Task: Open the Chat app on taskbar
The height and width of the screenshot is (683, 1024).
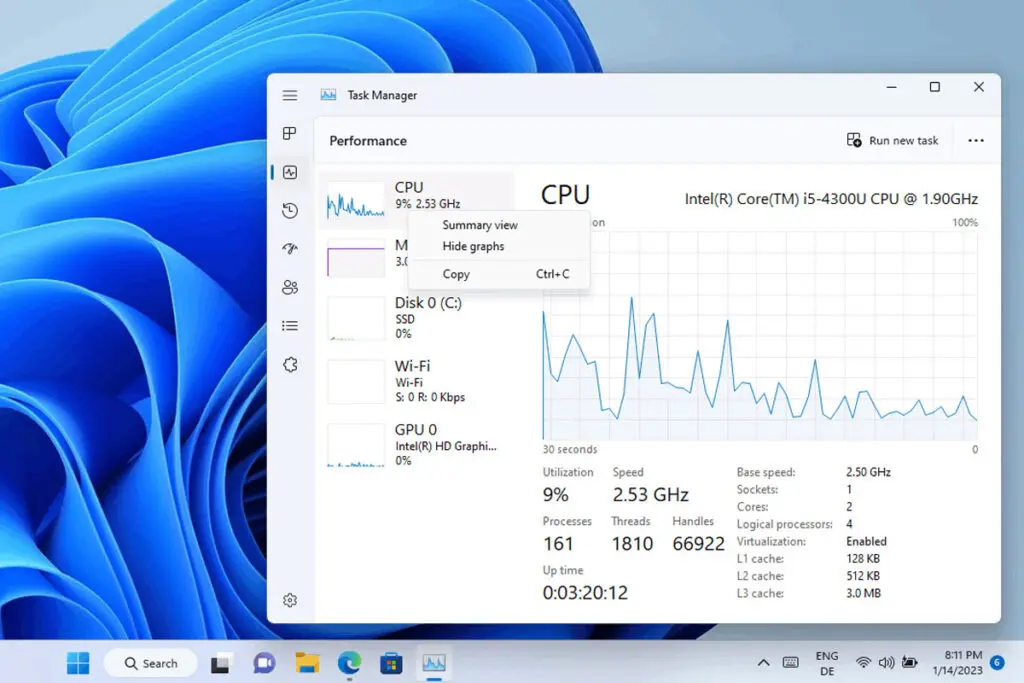Action: pyautogui.click(x=264, y=663)
